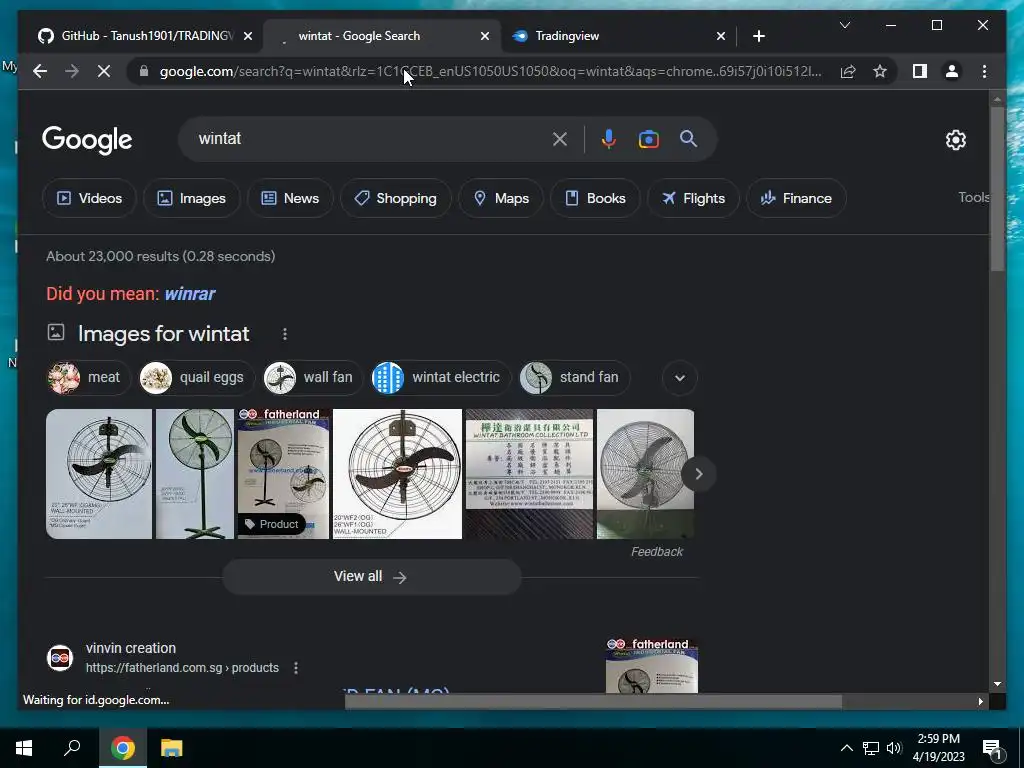Click the URL address bar
The width and height of the screenshot is (1024, 768).
pyautogui.click(x=490, y=71)
